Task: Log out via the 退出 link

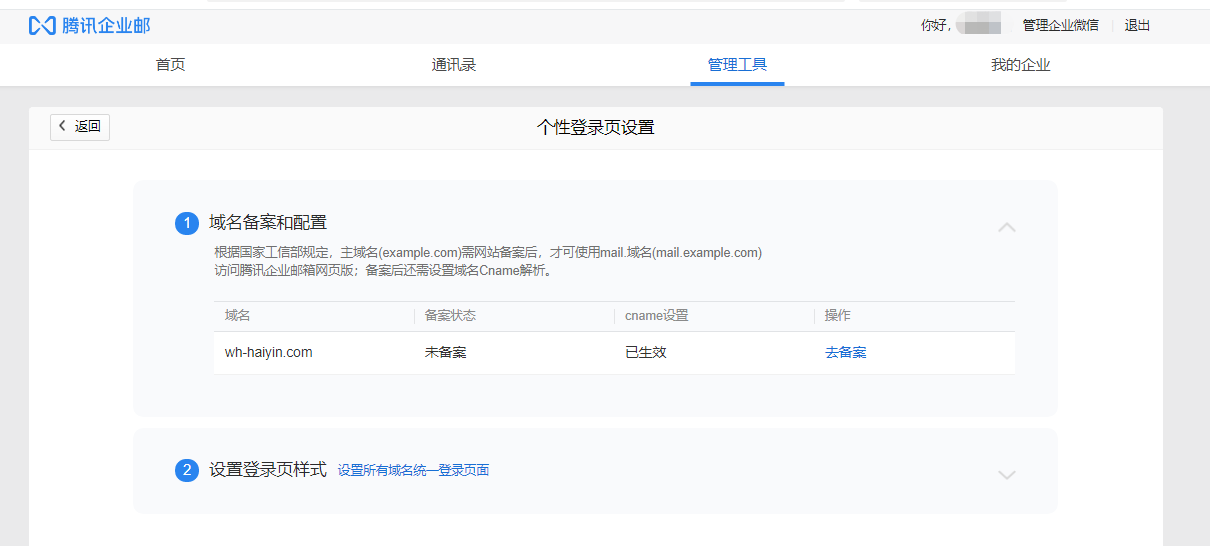Action: point(1137,26)
